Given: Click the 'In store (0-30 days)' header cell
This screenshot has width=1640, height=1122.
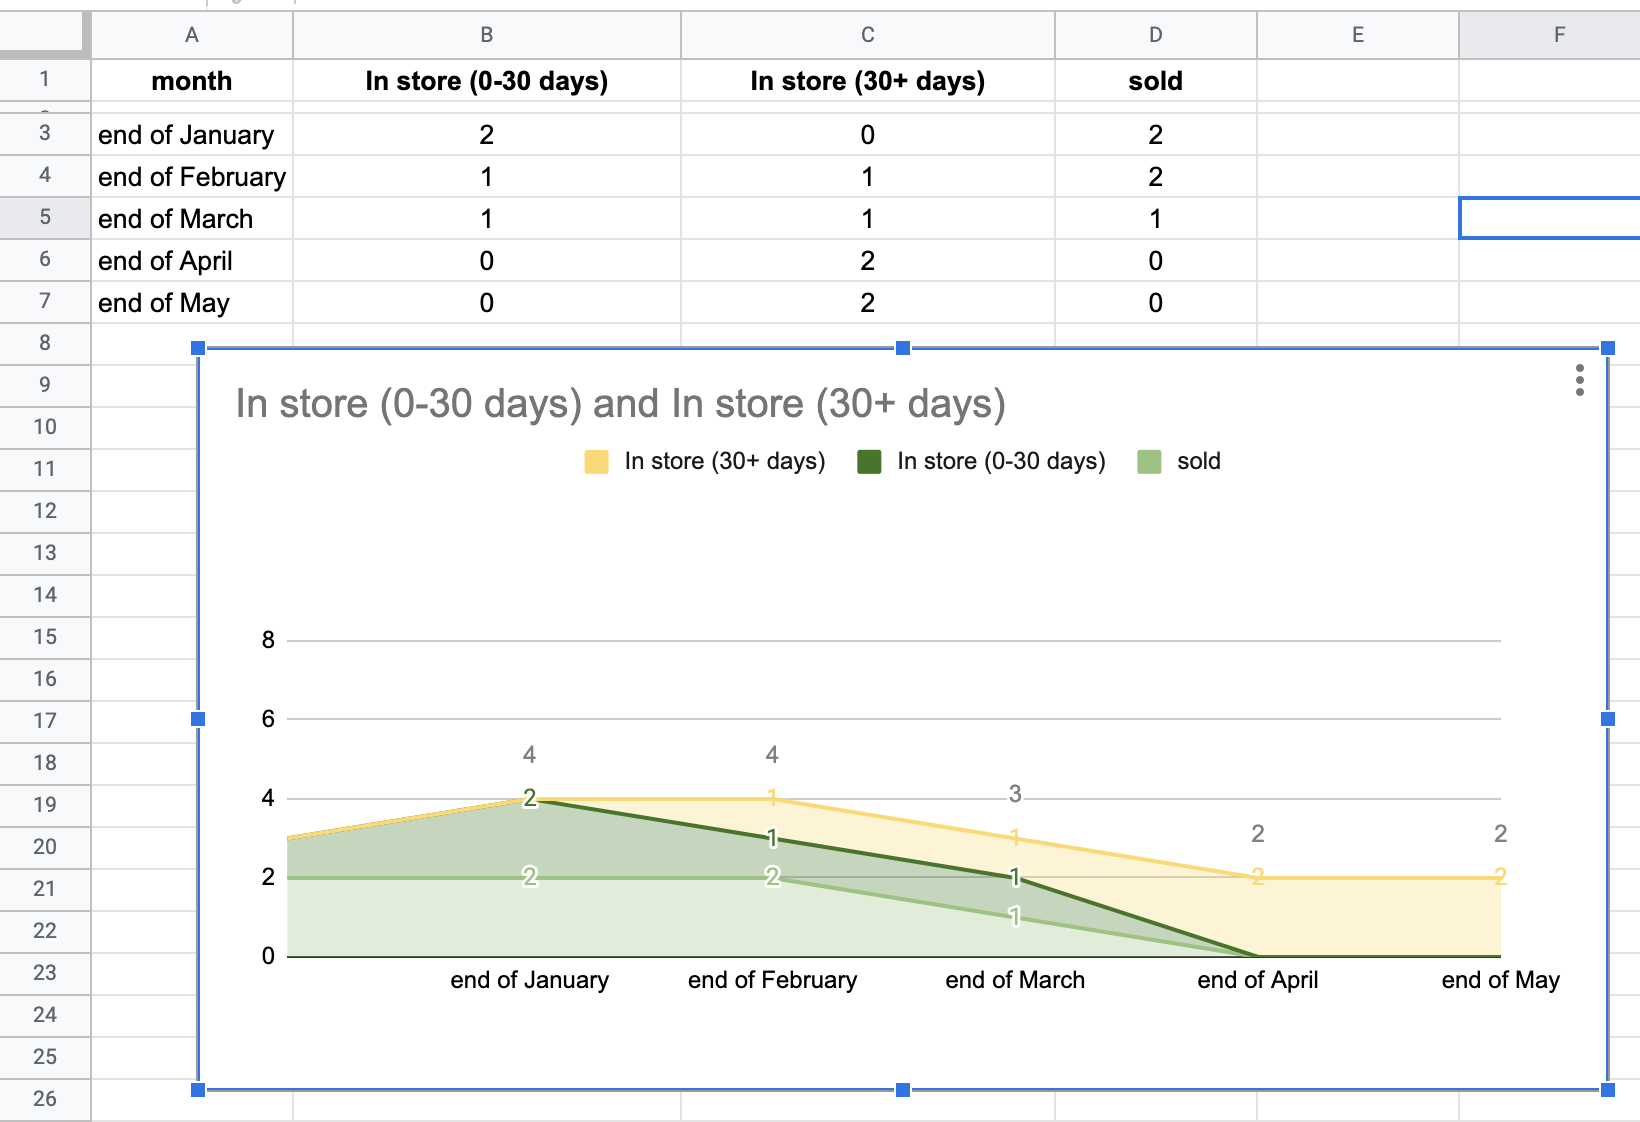Looking at the screenshot, I should pos(487,81).
